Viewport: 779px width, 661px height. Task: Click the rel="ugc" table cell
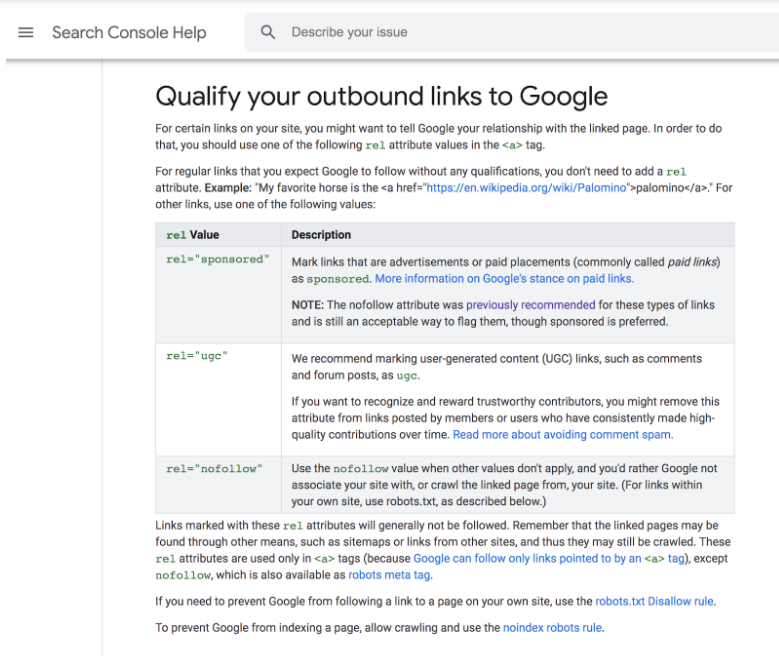[219, 400]
